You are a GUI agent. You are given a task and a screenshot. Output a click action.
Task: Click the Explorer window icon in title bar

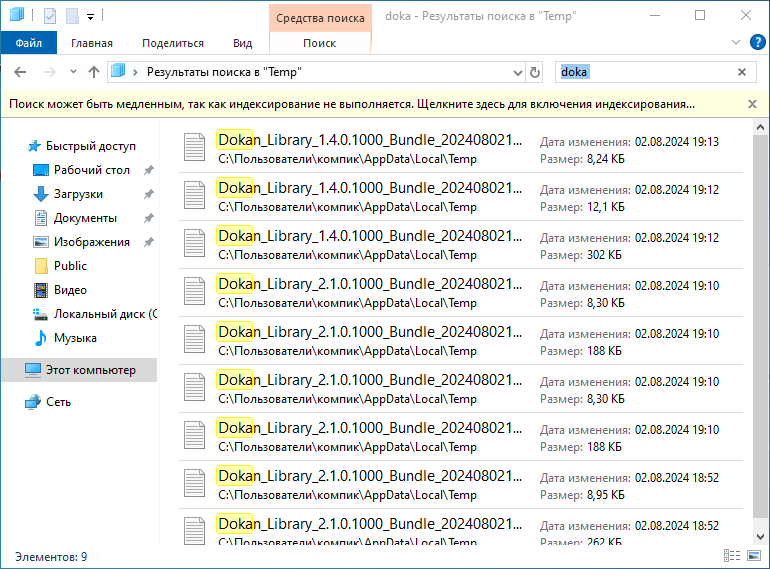17,15
